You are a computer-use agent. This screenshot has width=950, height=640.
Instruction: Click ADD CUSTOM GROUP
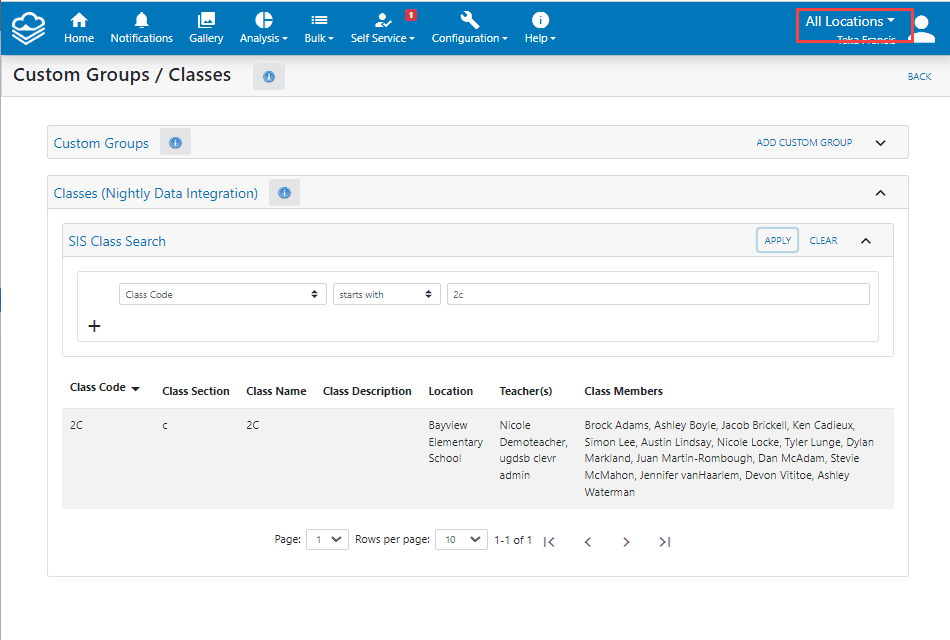(804, 142)
